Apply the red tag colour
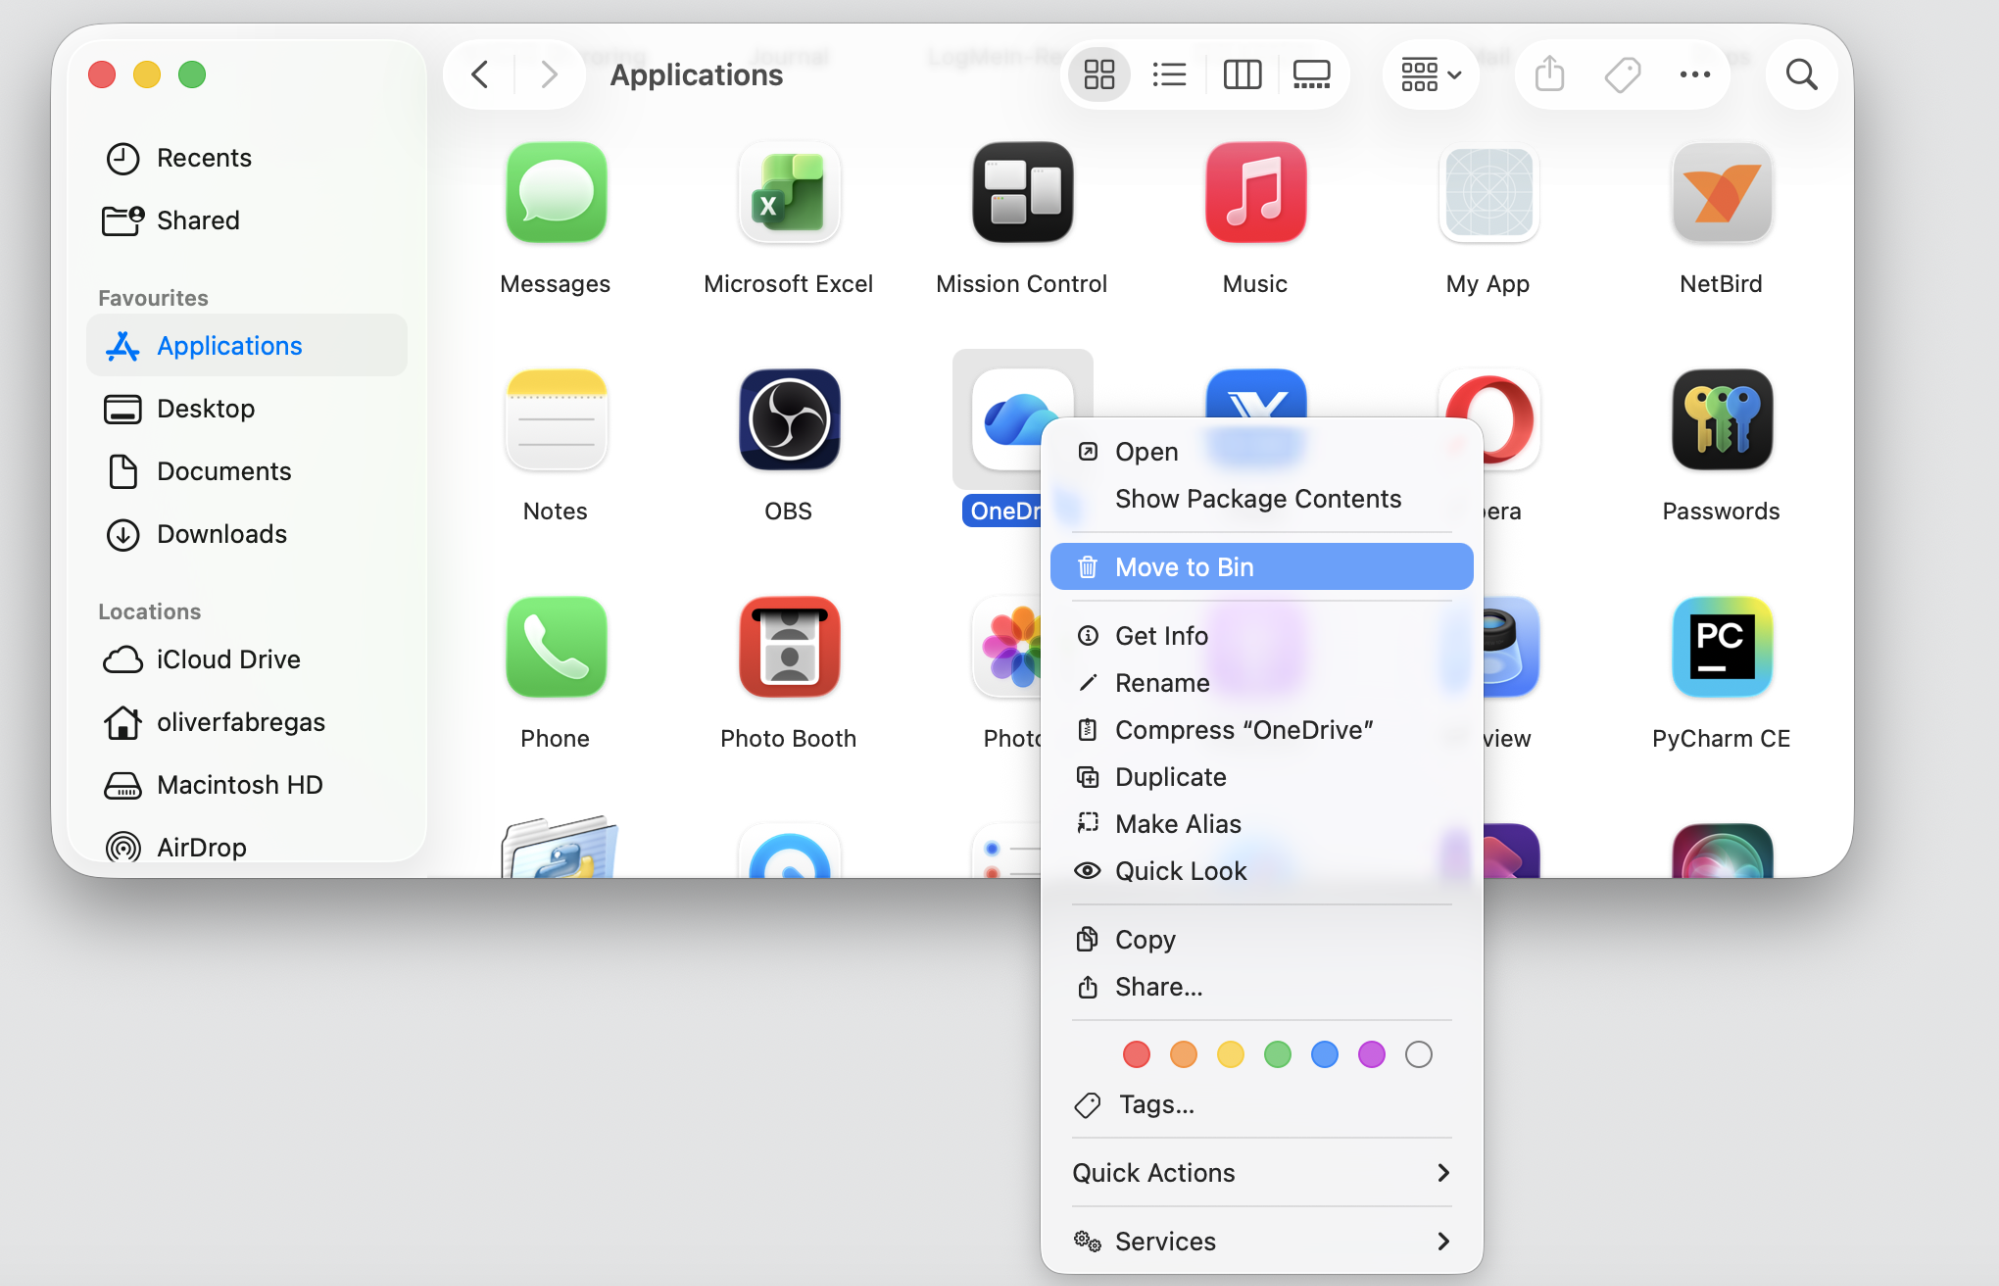Viewport: 1999px width, 1286px height. click(x=1136, y=1054)
